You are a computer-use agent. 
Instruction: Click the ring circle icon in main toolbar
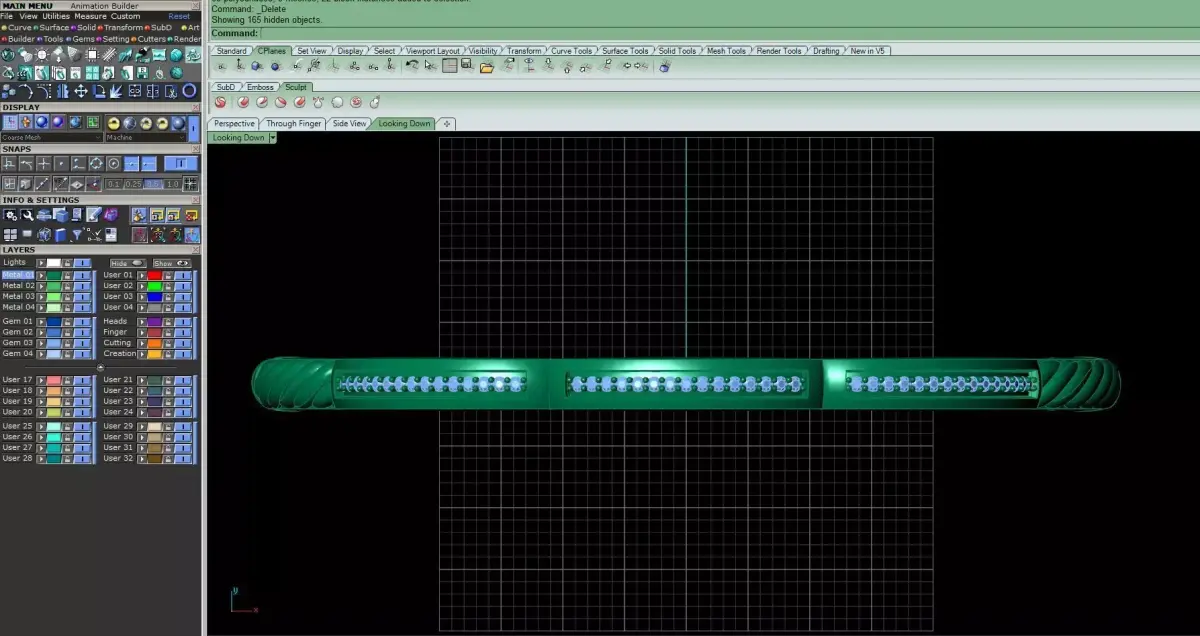tap(189, 91)
